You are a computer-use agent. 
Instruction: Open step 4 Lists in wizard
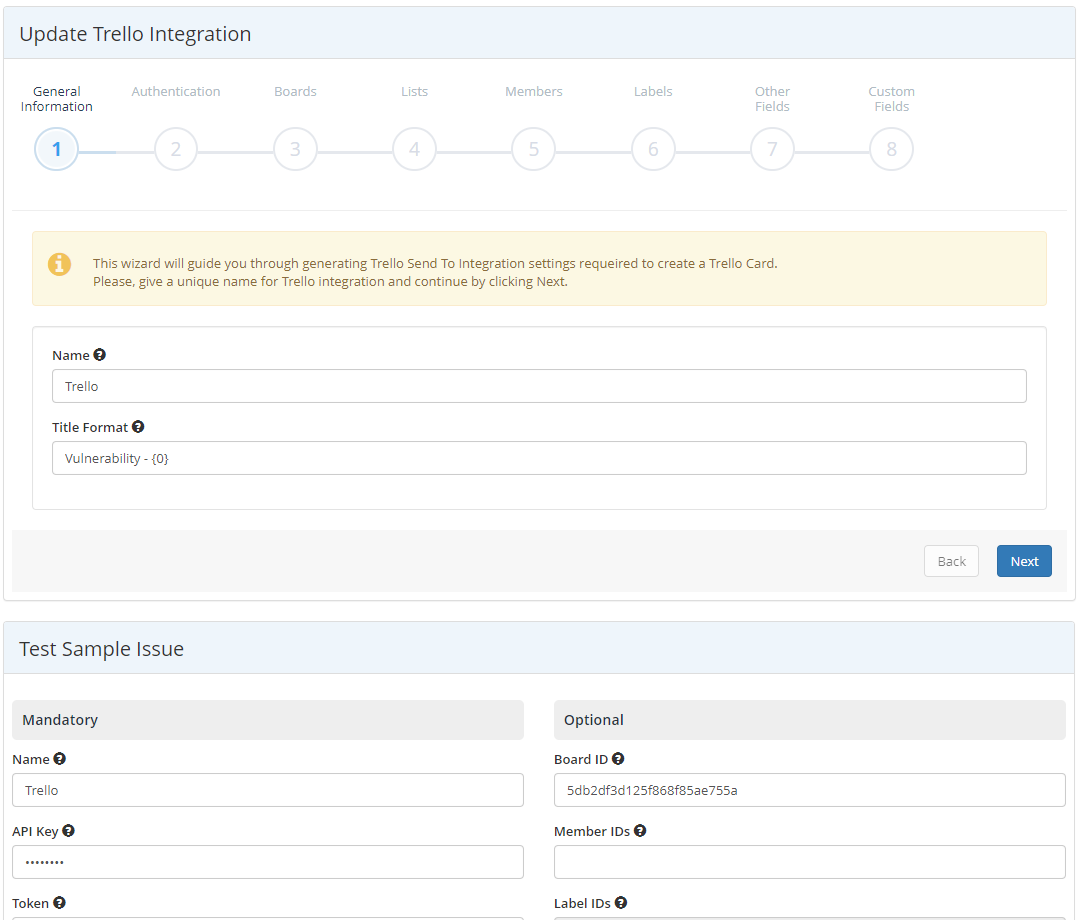click(414, 150)
